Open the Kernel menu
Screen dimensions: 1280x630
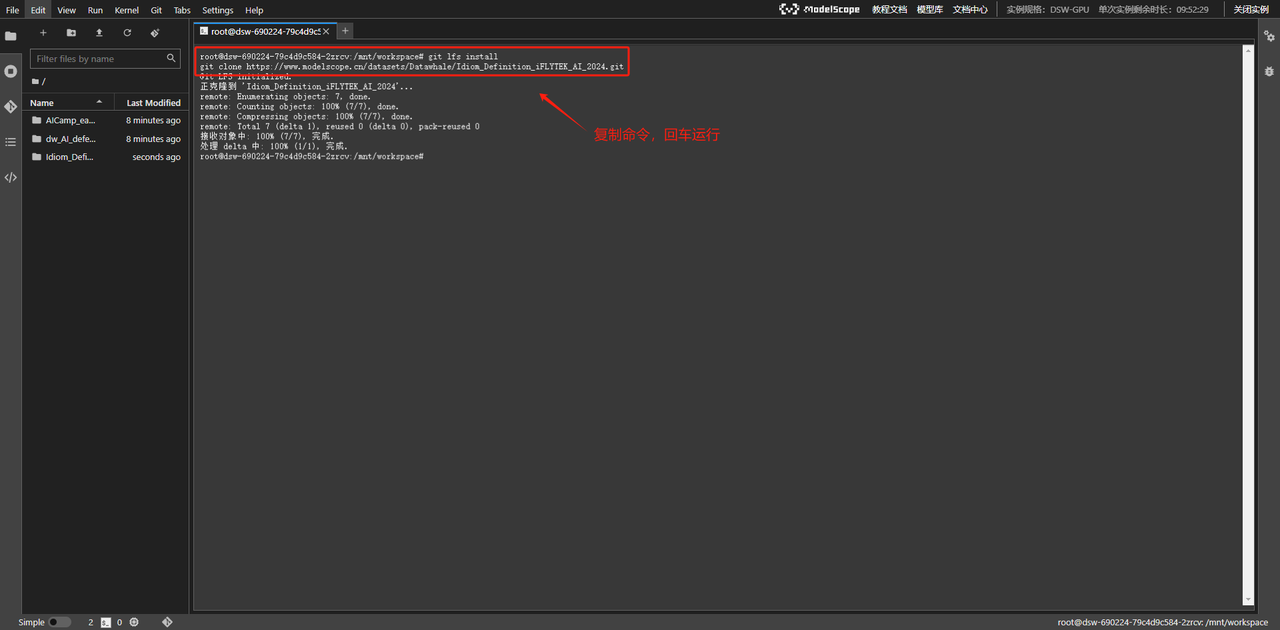point(127,10)
